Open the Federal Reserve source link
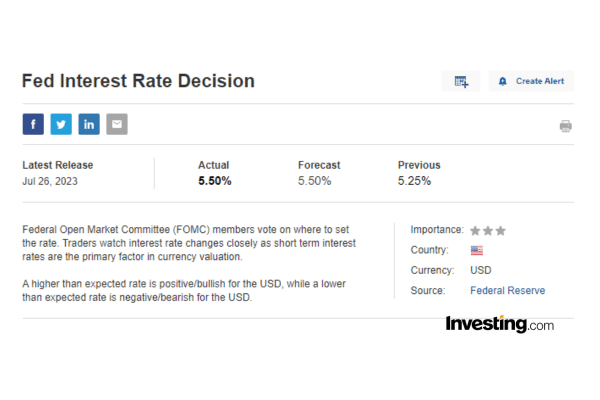This screenshot has width=600, height=400. tap(507, 290)
